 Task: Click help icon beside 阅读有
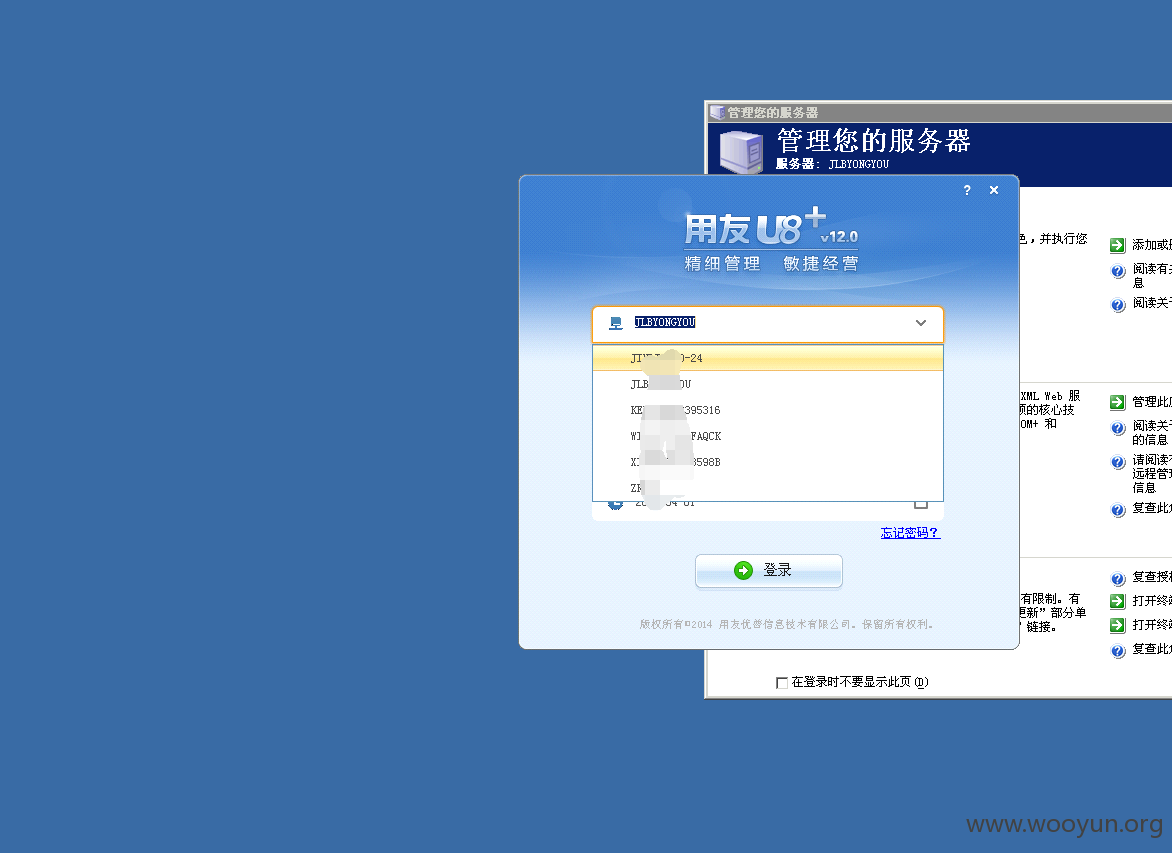point(1117,271)
